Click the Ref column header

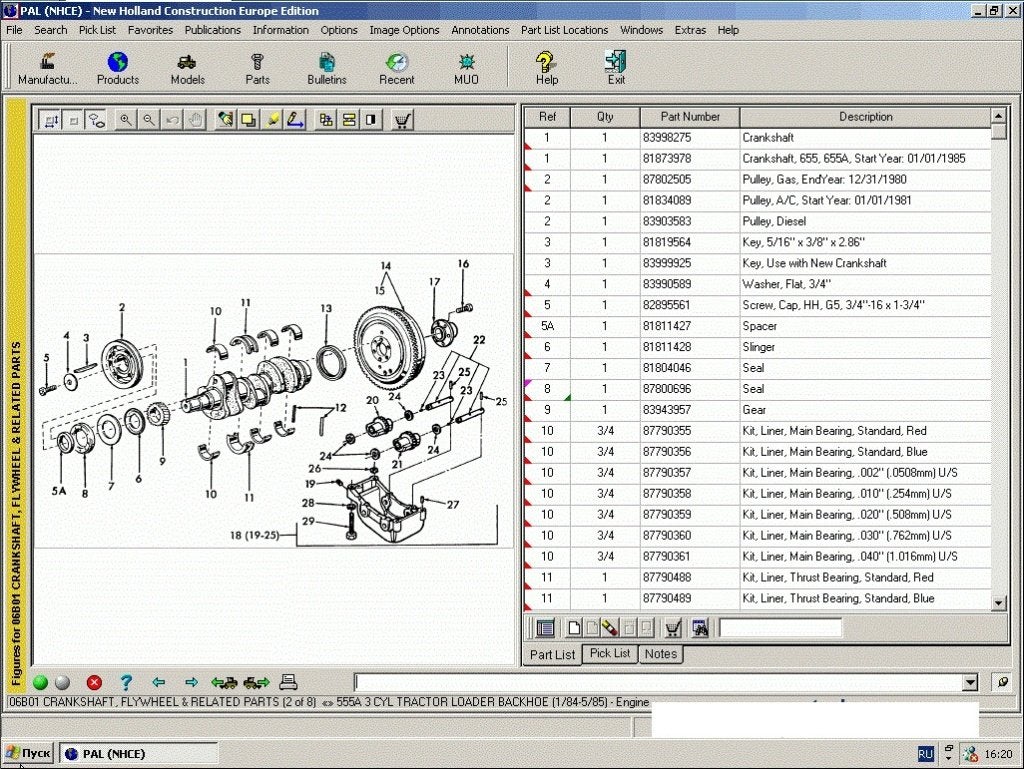click(547, 117)
